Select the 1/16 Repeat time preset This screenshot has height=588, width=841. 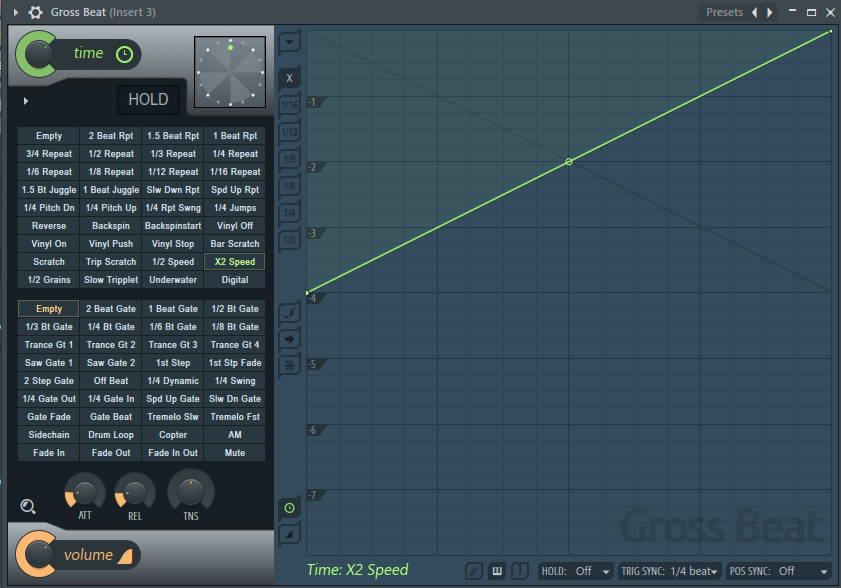click(235, 172)
